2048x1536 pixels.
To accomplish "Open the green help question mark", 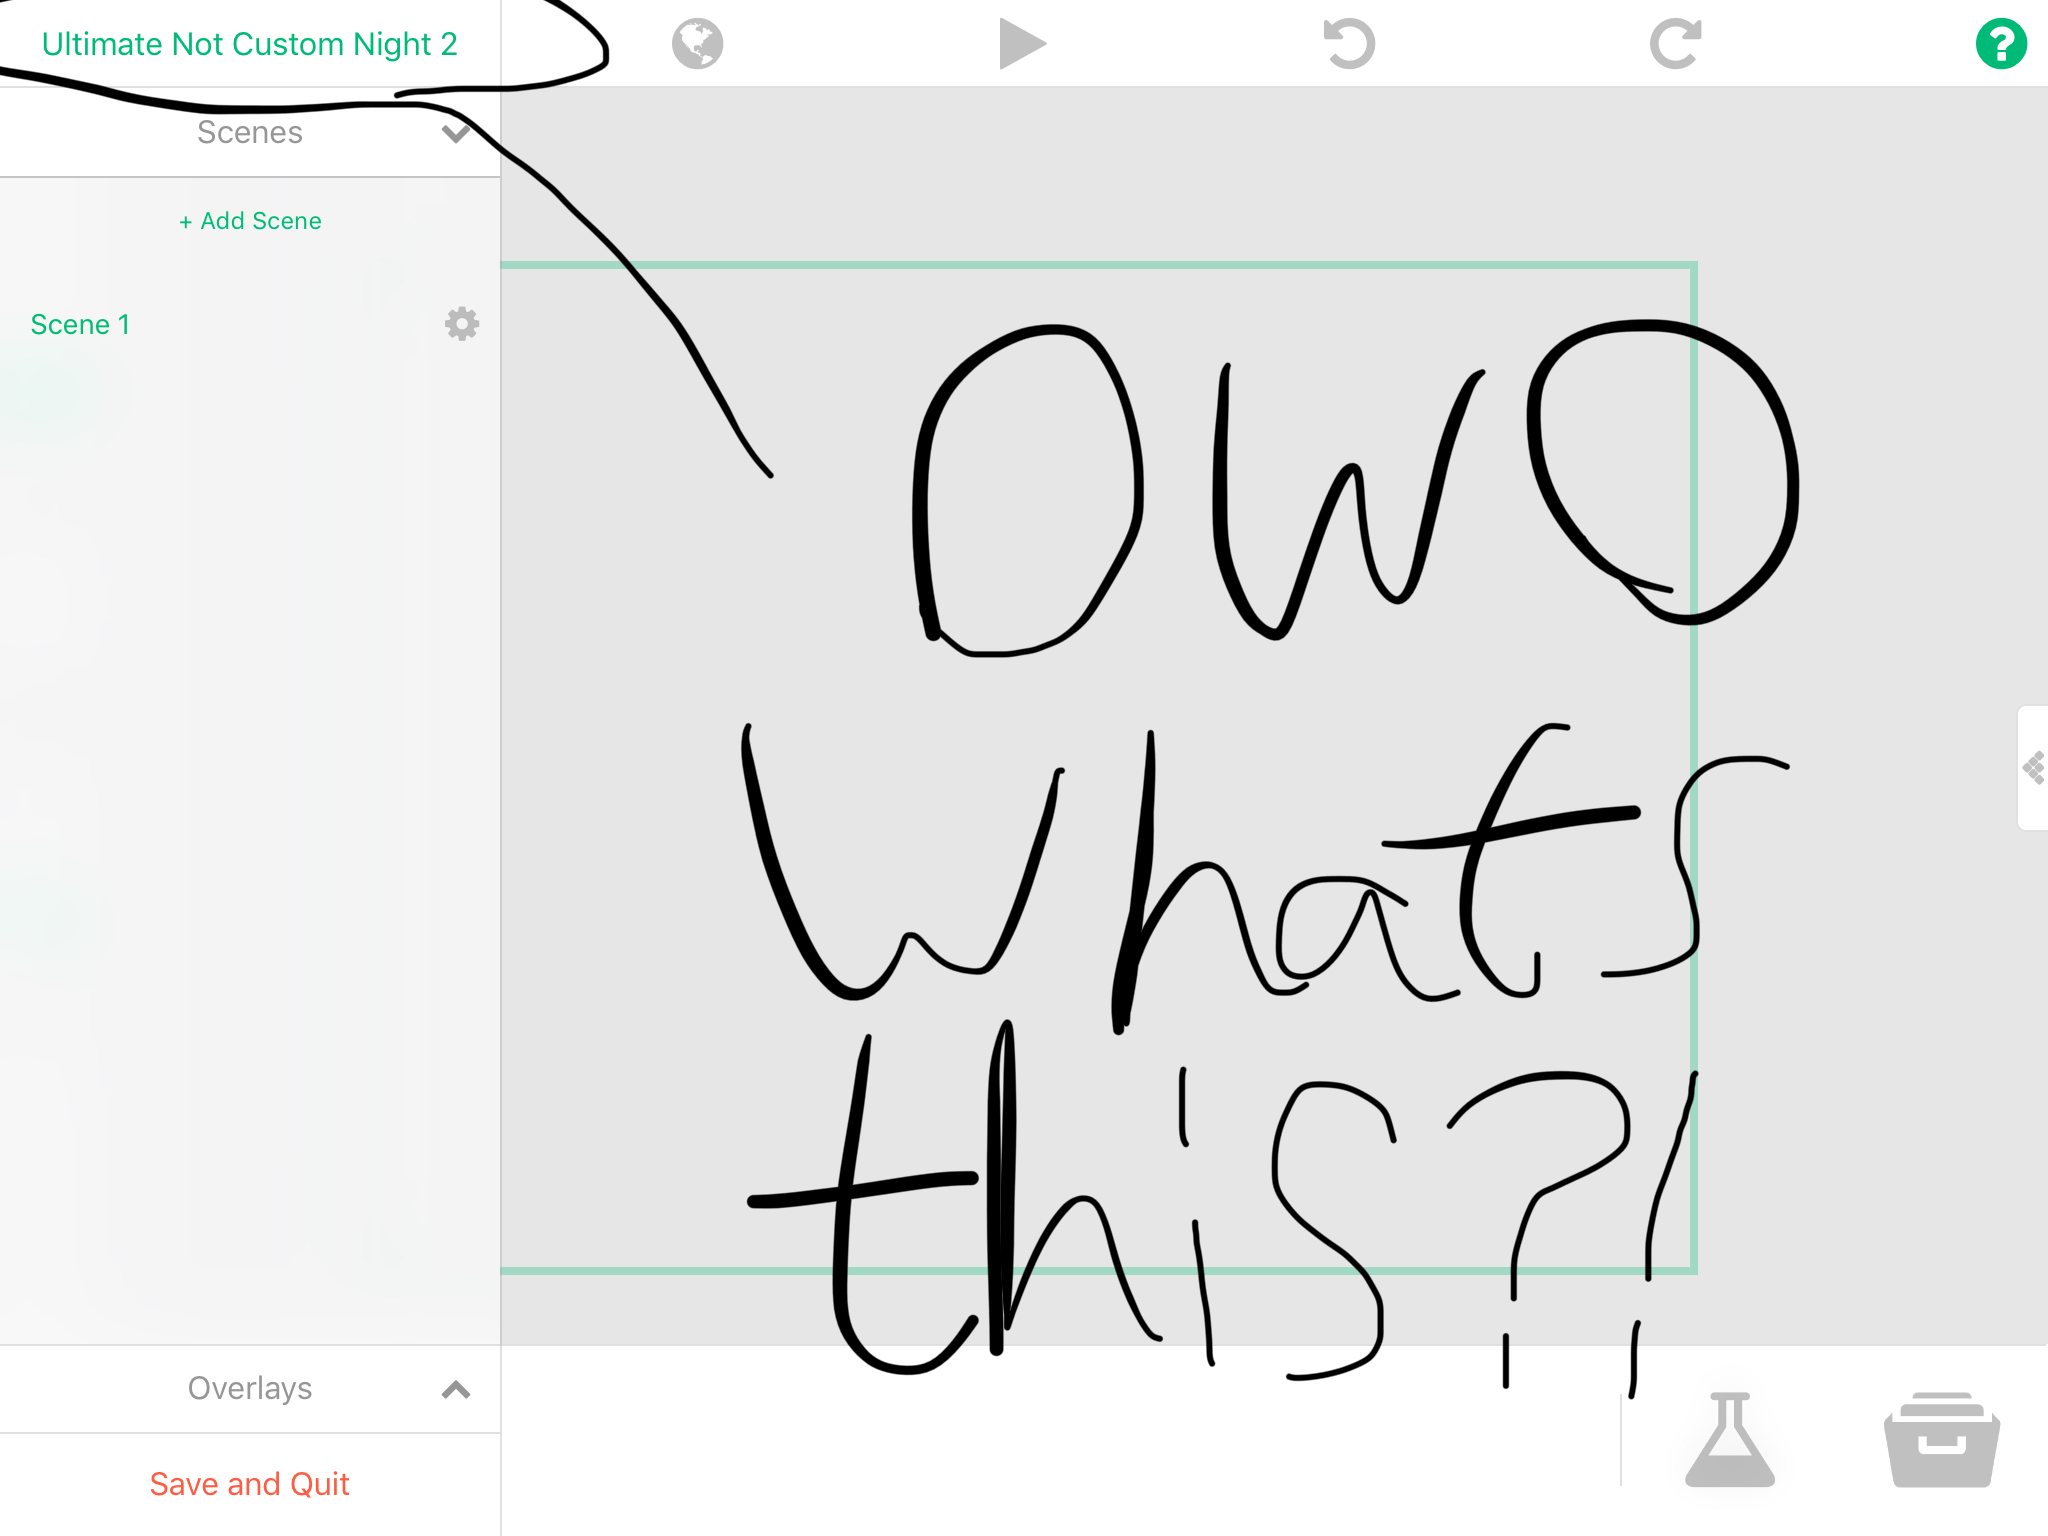I will pos(2000,44).
